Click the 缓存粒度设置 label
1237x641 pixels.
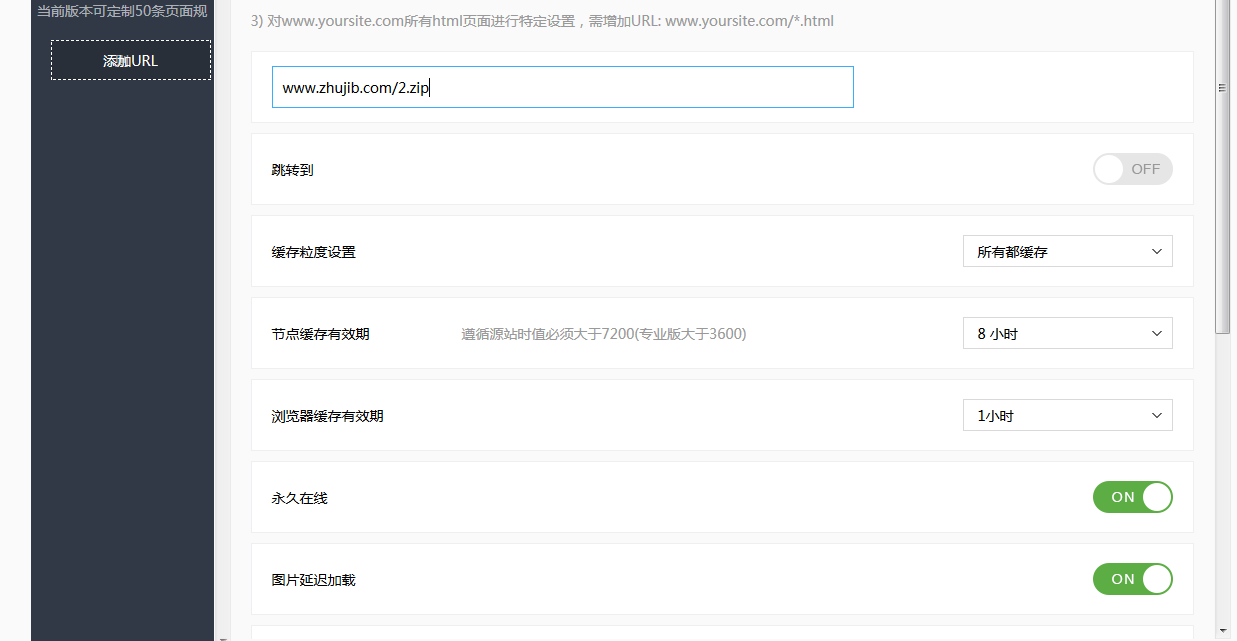pos(313,252)
